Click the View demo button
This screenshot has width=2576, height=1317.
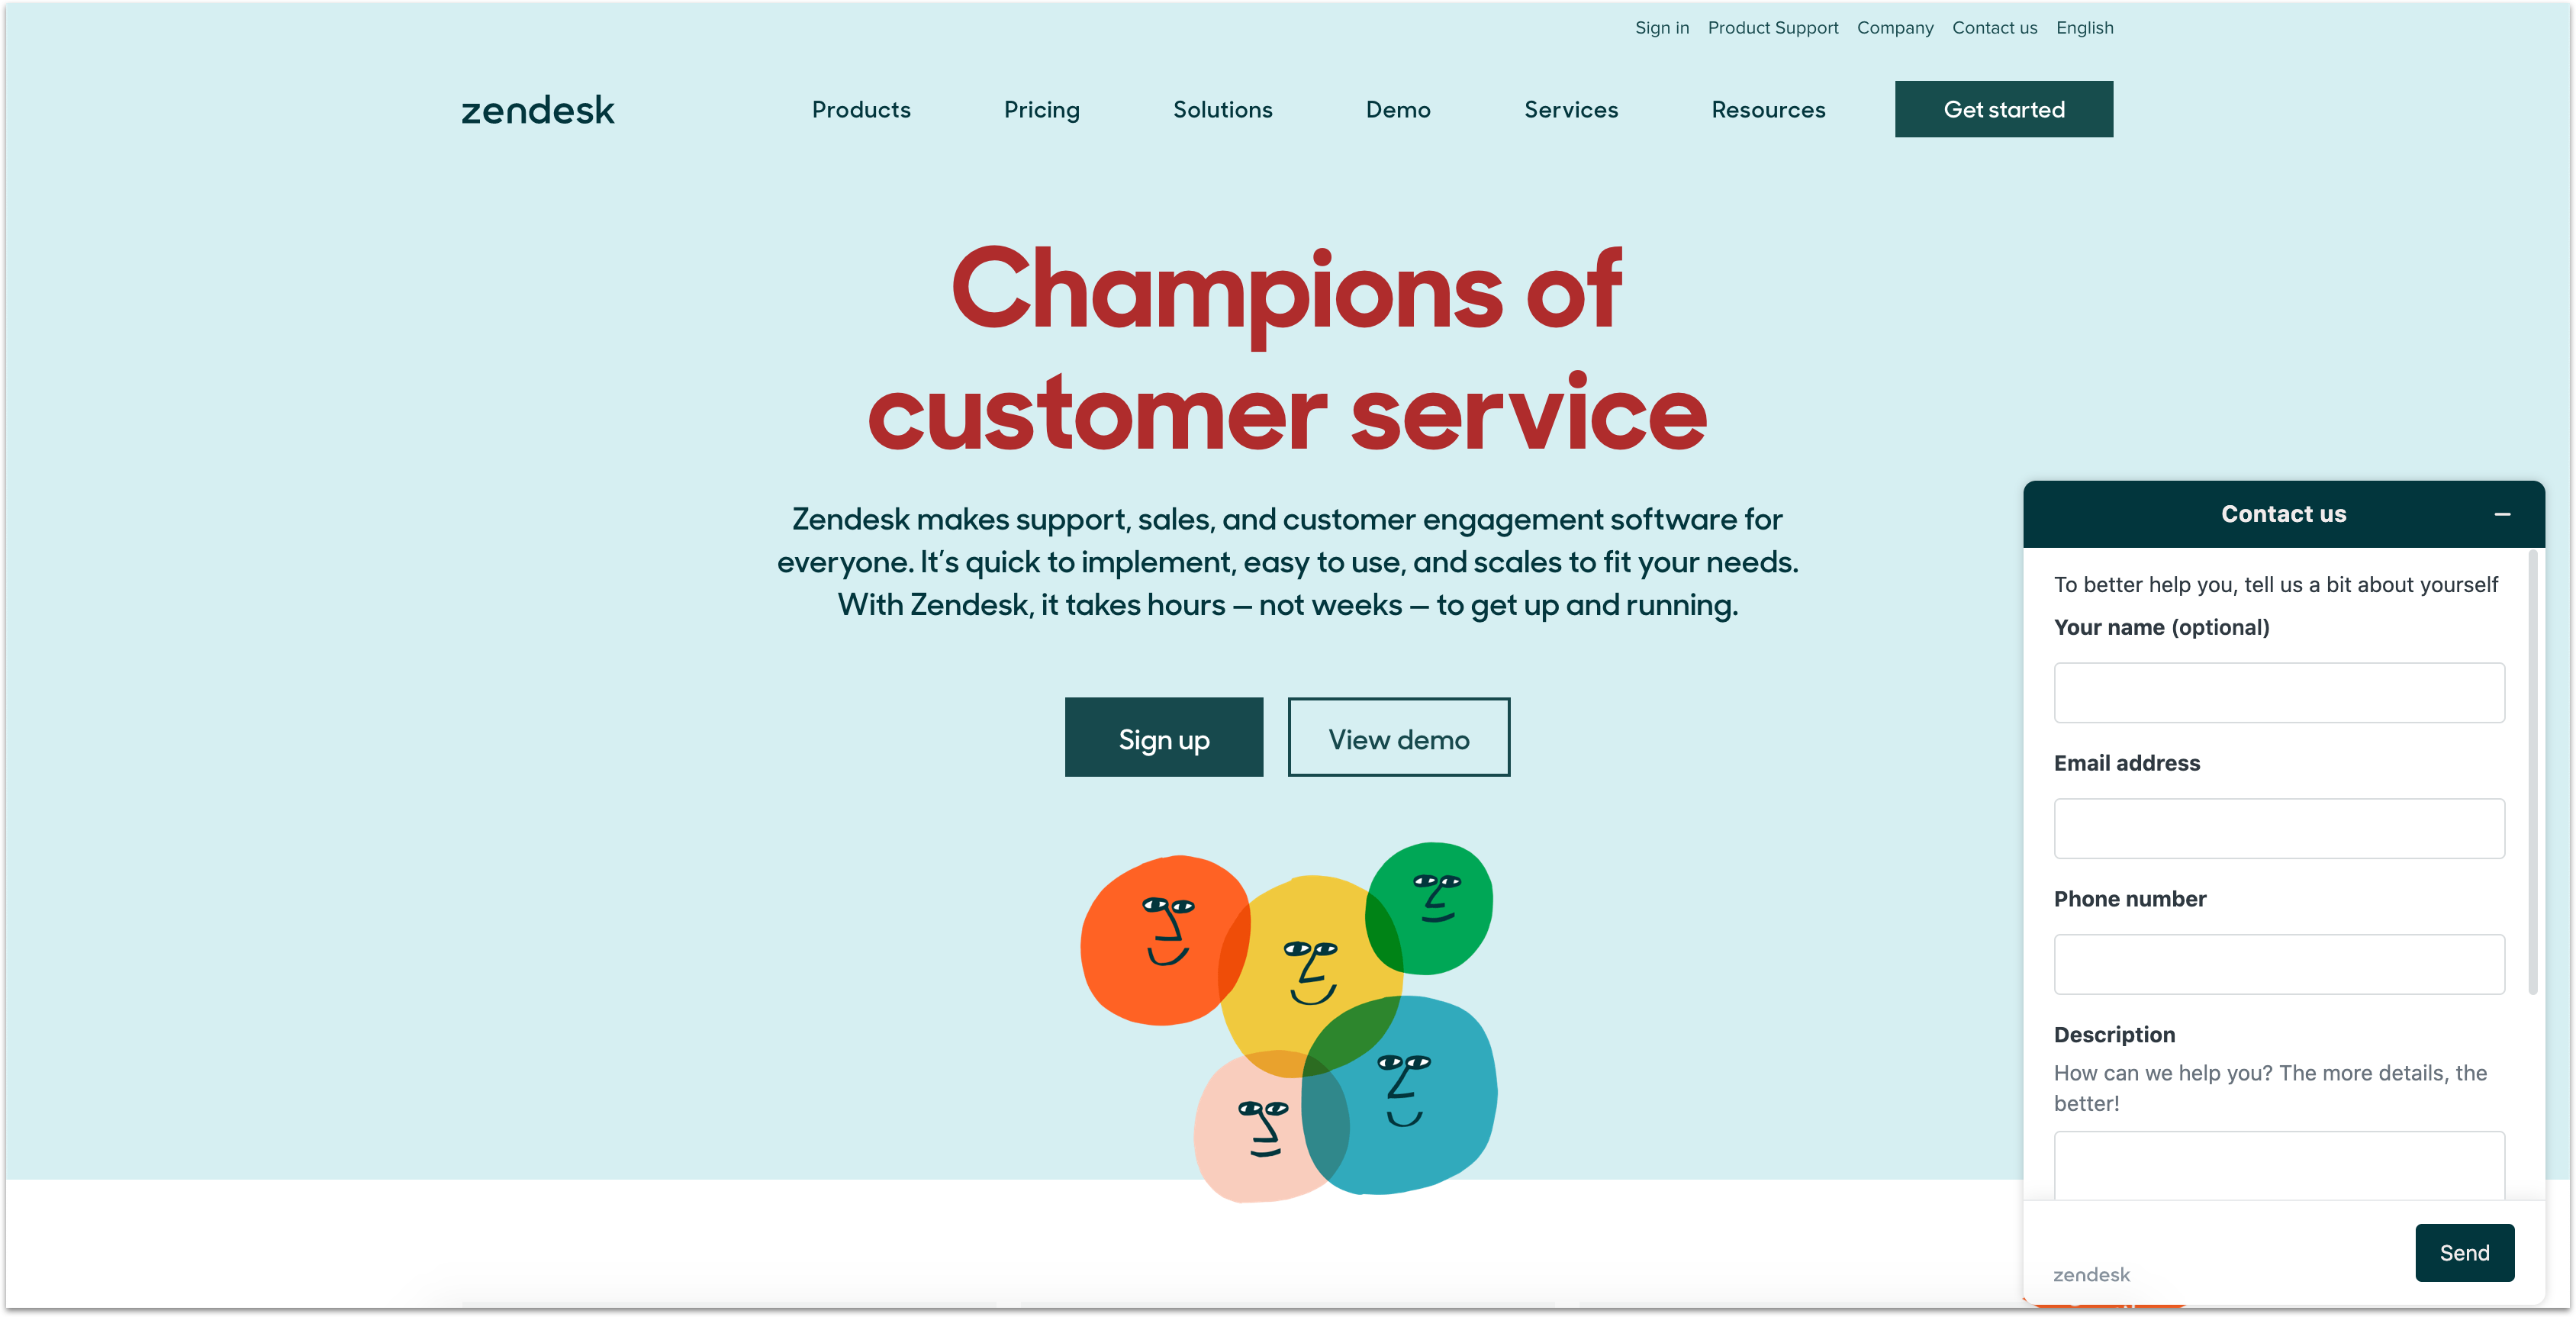point(1399,736)
